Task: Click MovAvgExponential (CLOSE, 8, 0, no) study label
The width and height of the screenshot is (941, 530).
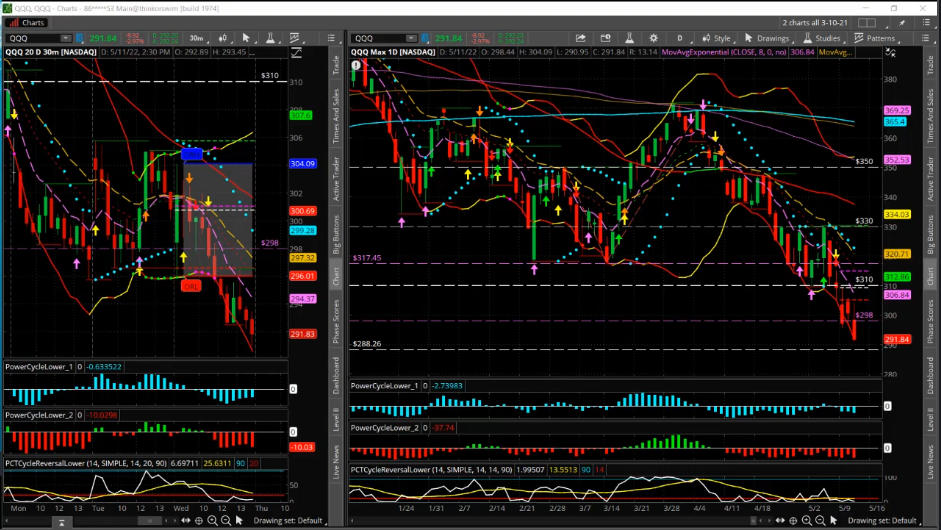Action: (724, 52)
